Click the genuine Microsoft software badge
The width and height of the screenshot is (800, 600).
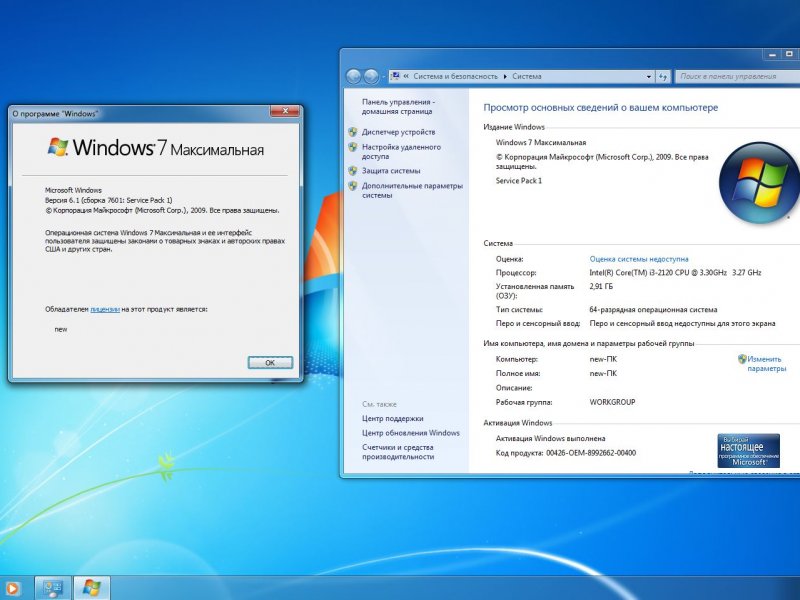pos(748,451)
